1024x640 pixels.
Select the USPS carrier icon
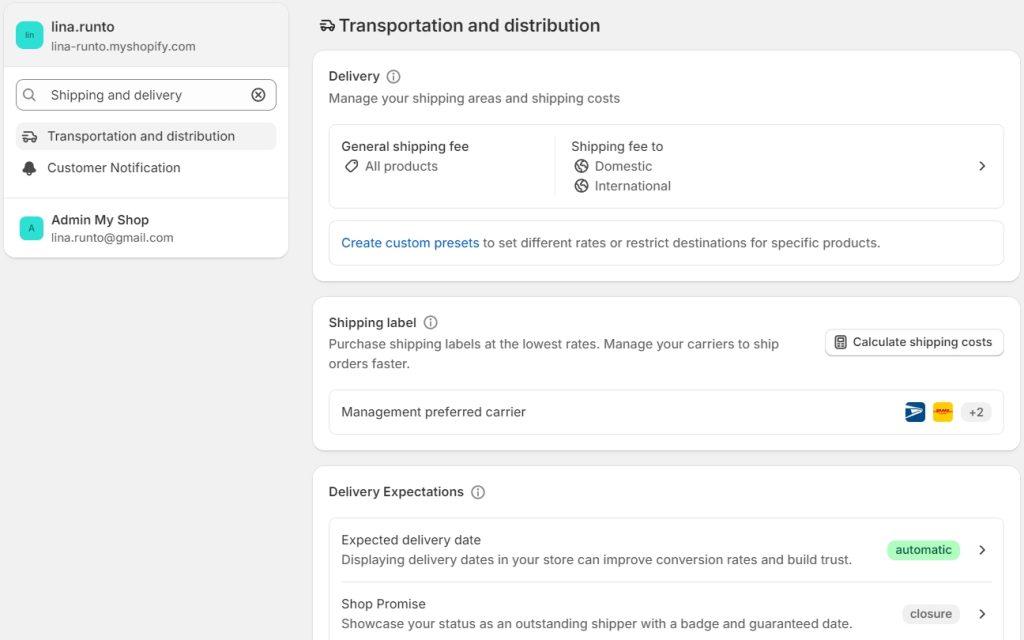913,411
